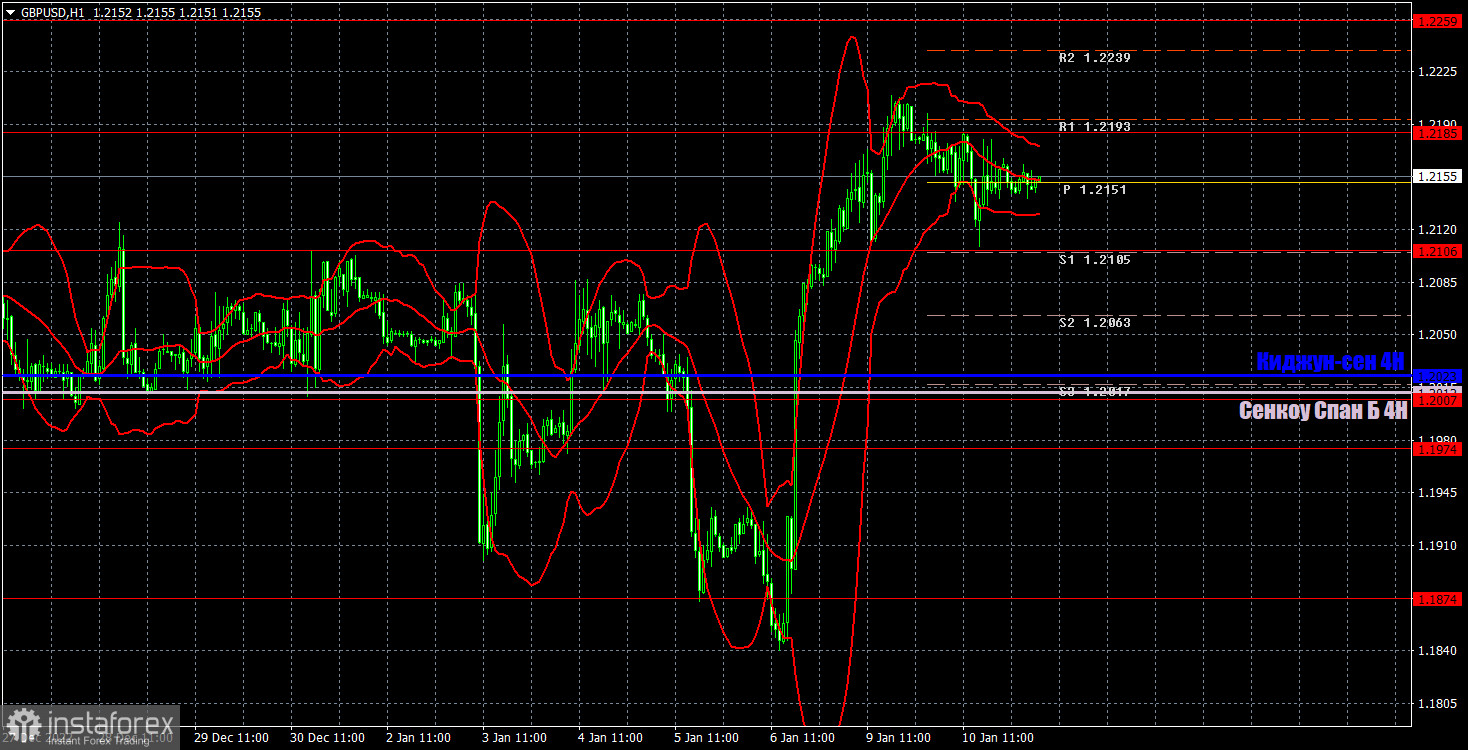Screen dimensions: 1468x750
Task: Click the 1.2050 price axis value
Action: pos(1437,335)
